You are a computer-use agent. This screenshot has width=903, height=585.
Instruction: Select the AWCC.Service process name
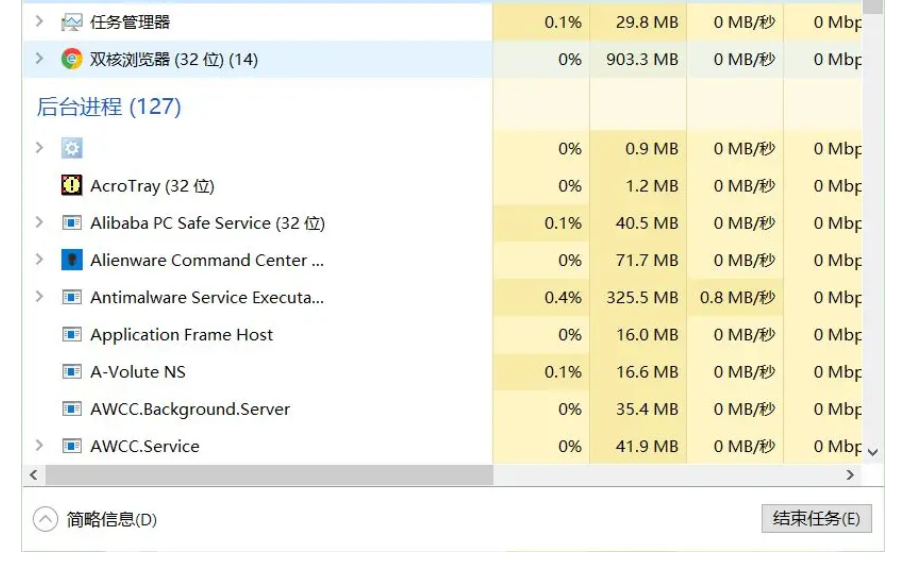145,446
